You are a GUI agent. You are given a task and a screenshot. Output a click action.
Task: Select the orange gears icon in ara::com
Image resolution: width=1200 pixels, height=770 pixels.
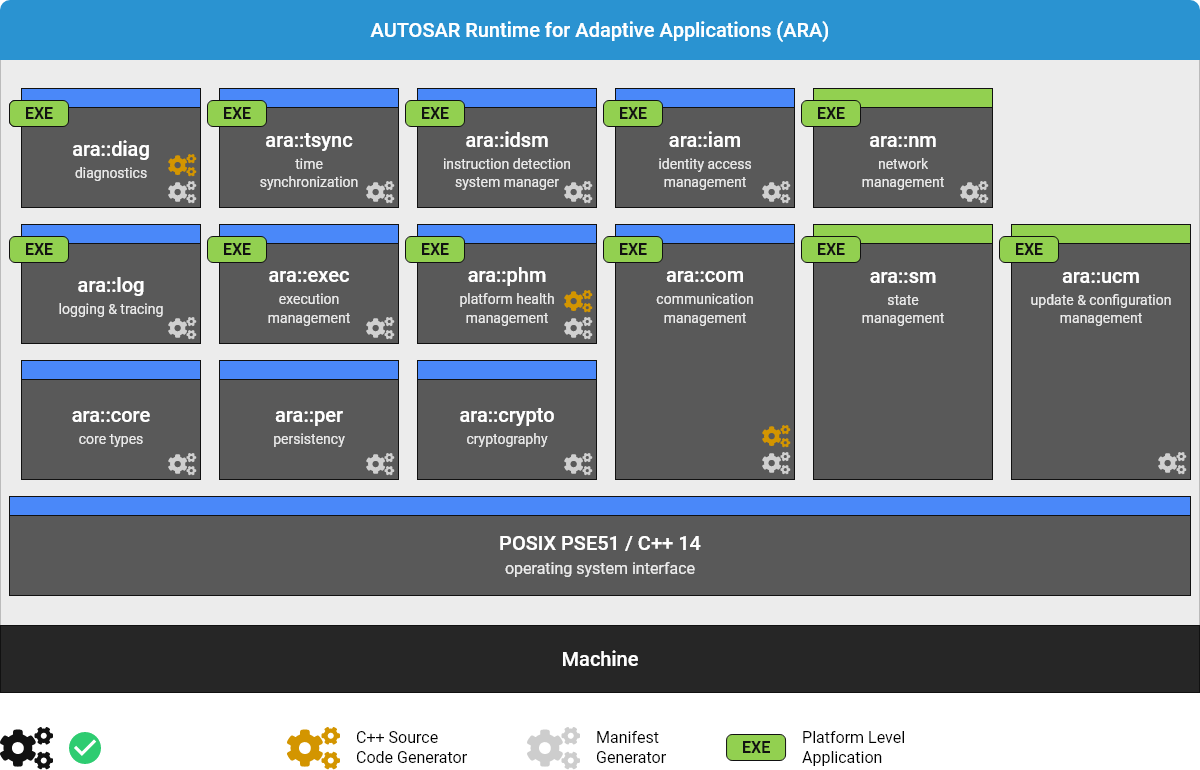[x=776, y=436]
